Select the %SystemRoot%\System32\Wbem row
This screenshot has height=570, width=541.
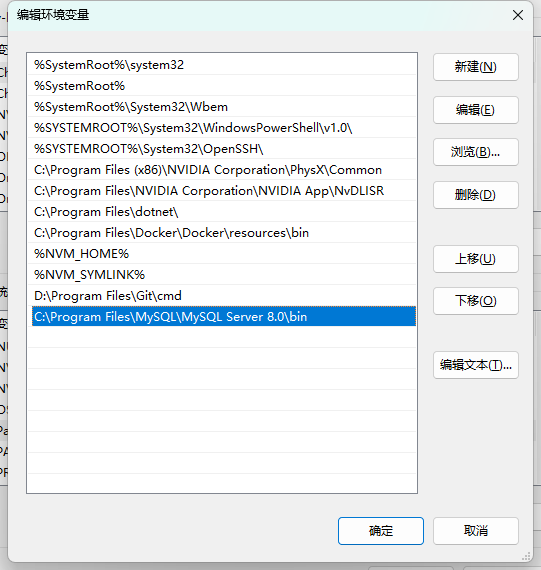click(x=222, y=107)
